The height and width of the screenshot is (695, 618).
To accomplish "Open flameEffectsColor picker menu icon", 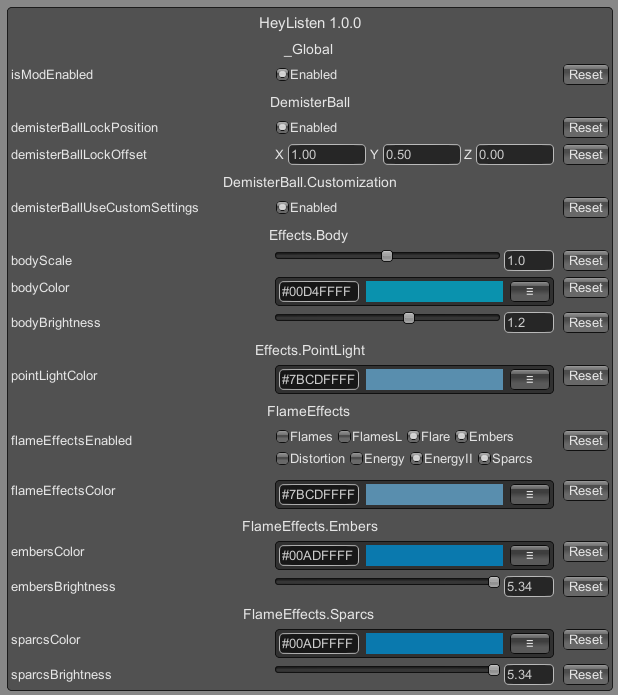I will (x=529, y=494).
